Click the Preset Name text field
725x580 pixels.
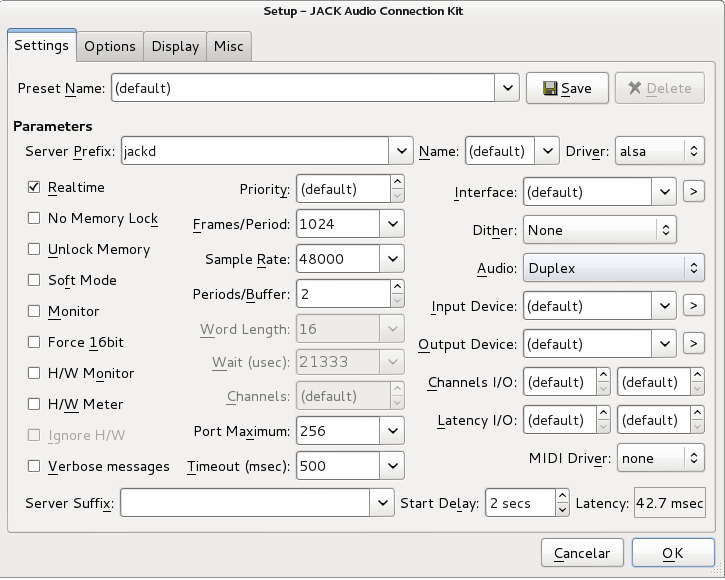[303, 88]
